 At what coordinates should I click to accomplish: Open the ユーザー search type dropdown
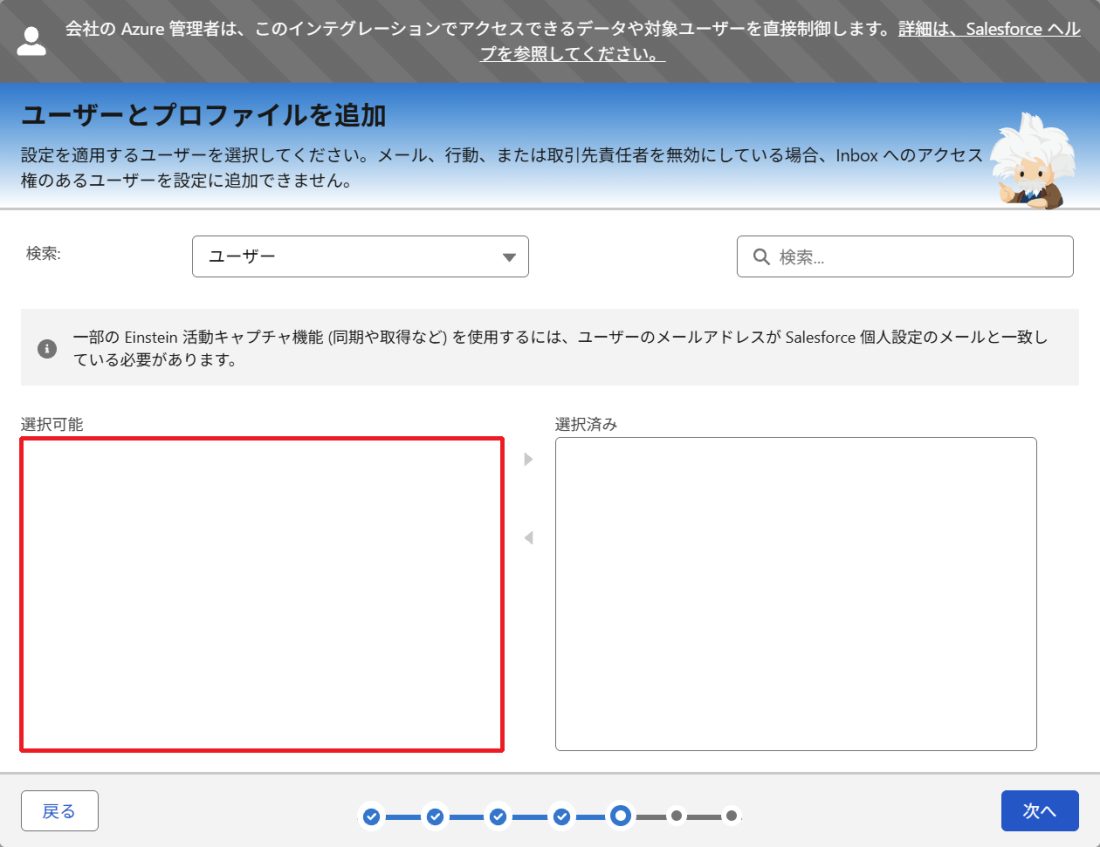[x=360, y=256]
